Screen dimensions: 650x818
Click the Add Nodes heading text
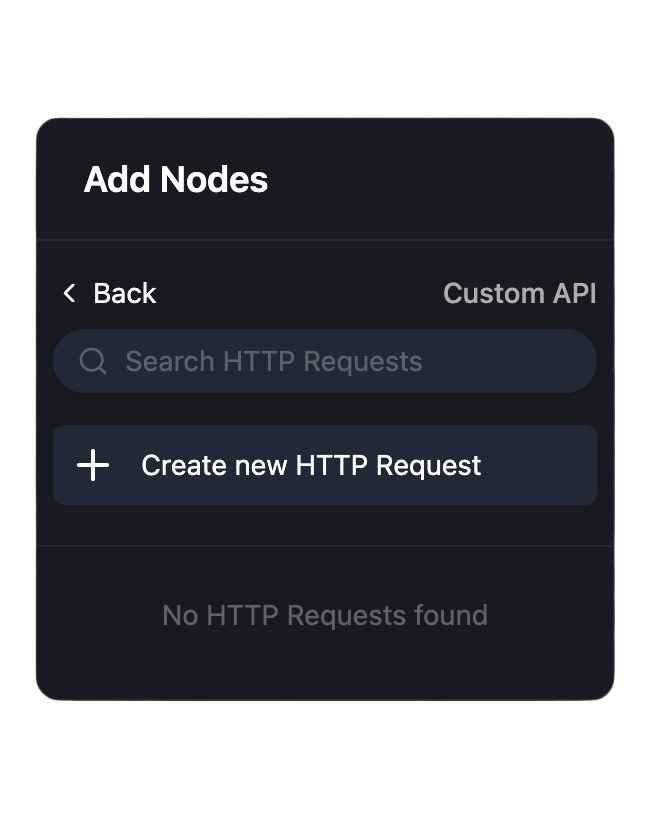click(x=176, y=180)
